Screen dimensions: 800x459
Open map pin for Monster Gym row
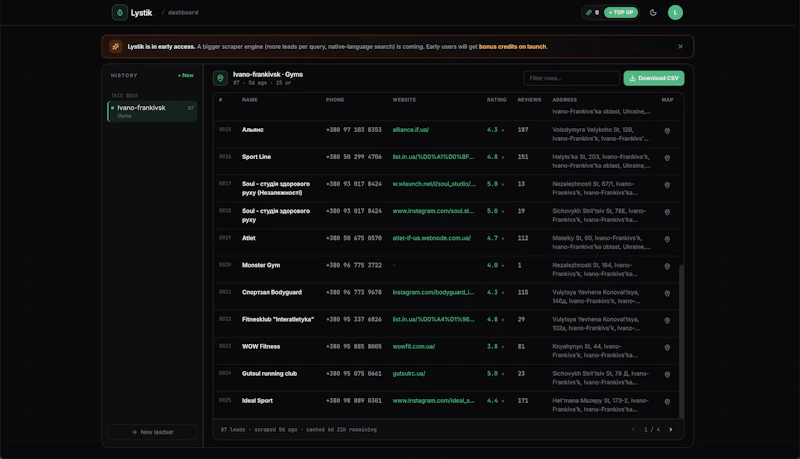tap(667, 266)
